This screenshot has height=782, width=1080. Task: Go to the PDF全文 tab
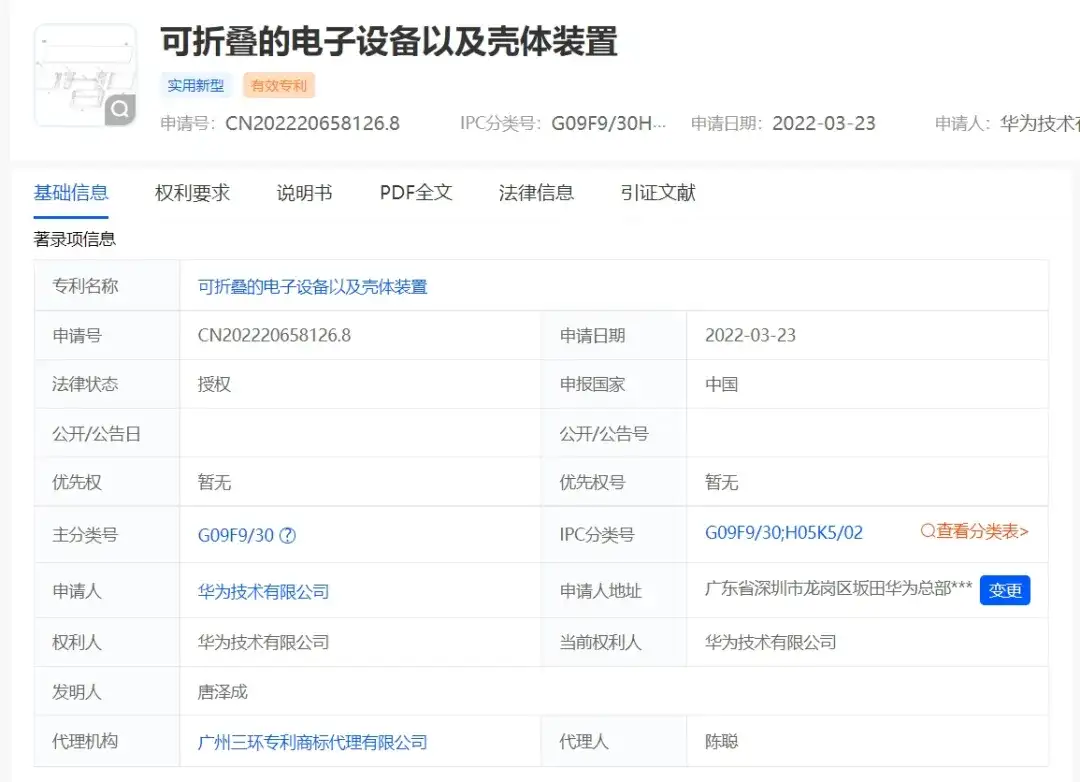click(416, 193)
